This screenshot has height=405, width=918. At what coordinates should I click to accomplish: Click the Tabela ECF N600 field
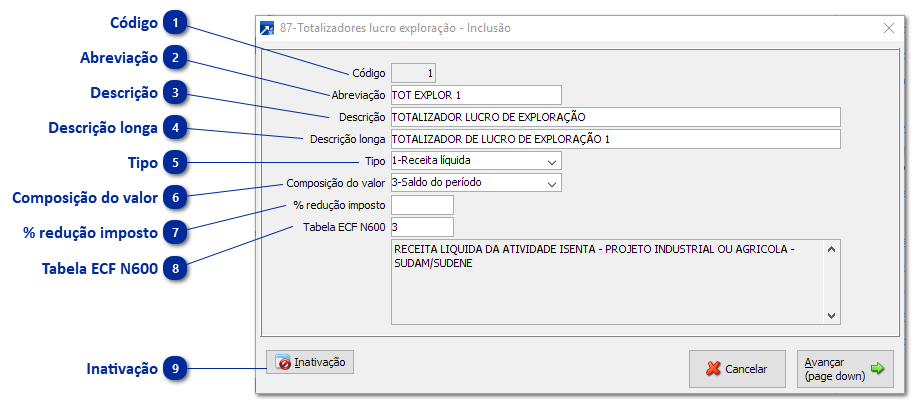(x=422, y=226)
